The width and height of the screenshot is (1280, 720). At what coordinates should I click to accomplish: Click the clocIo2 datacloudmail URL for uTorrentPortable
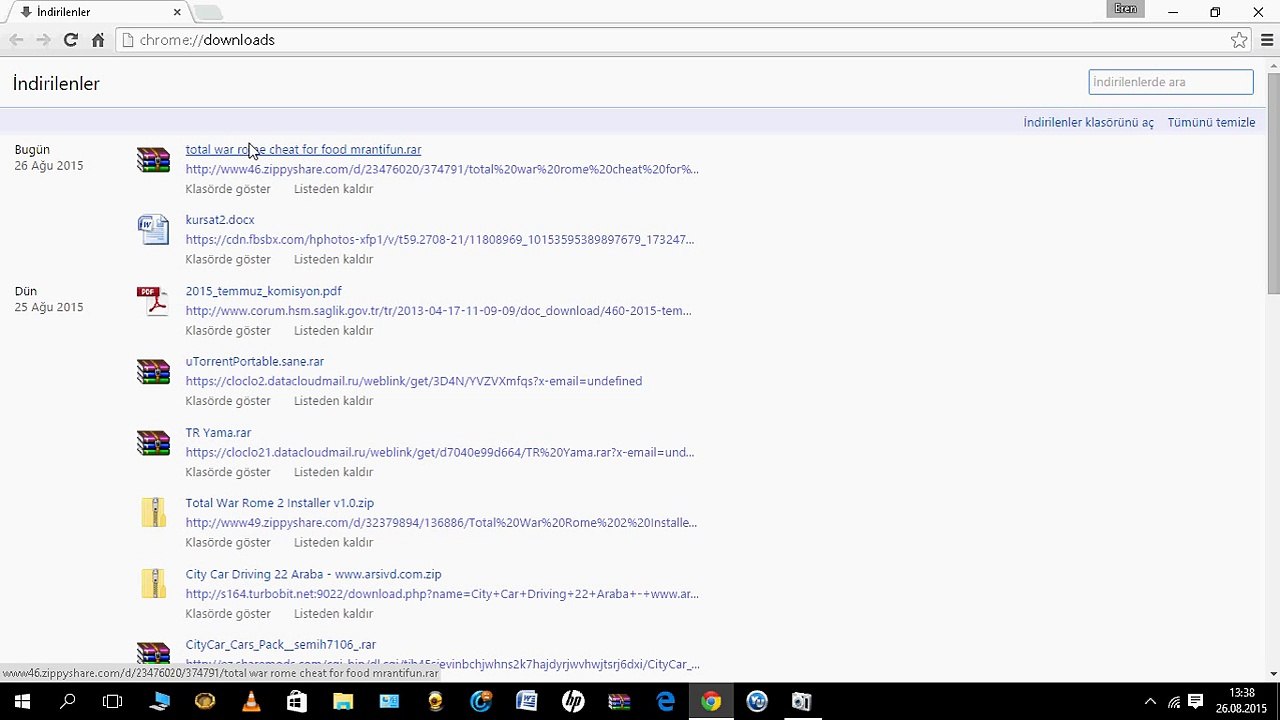point(413,381)
